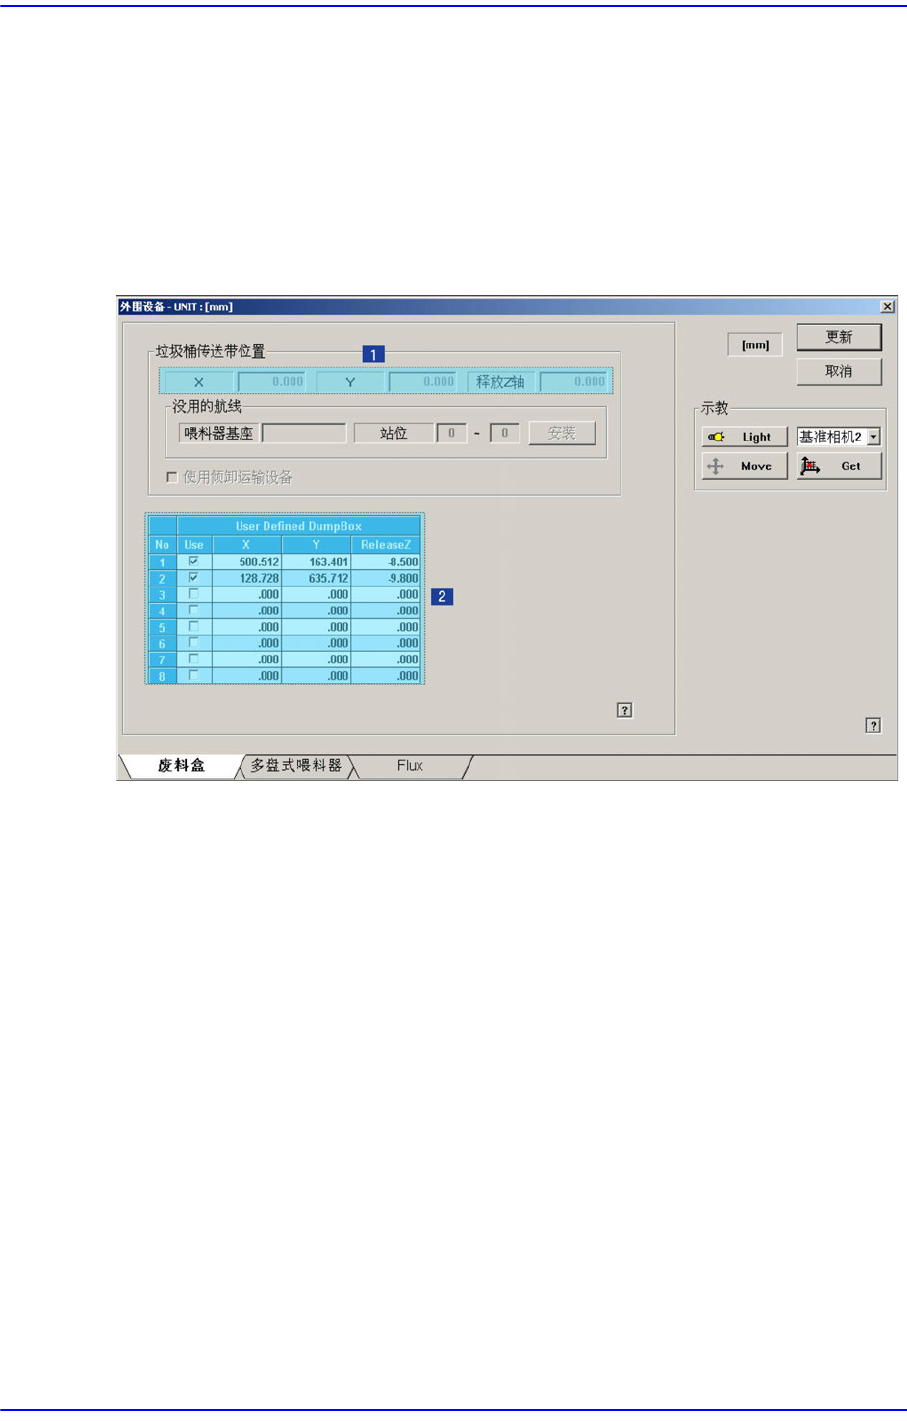Click the No column header

pyautogui.click(x=162, y=545)
